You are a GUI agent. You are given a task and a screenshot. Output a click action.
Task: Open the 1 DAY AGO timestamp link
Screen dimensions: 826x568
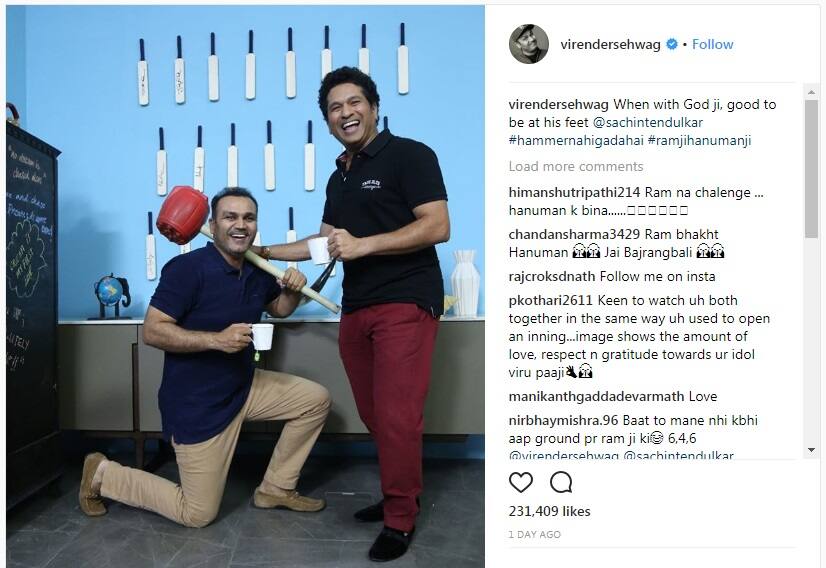click(x=535, y=535)
